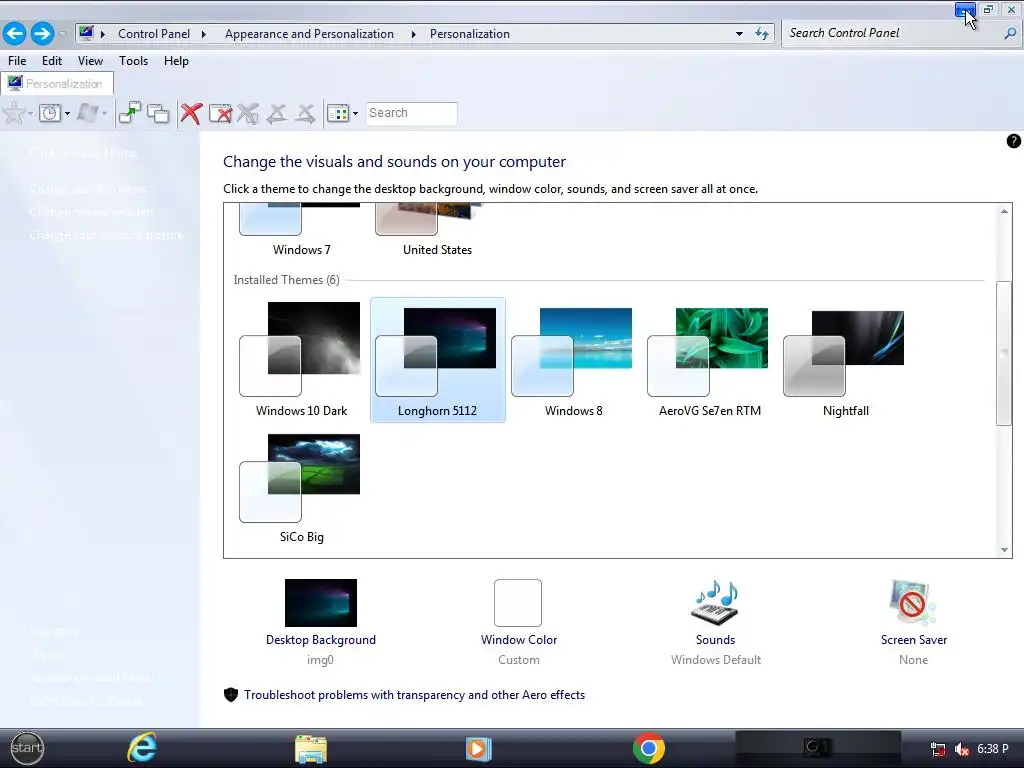Go forward with the blue Forward arrow
1024x768 pixels.
[42, 33]
